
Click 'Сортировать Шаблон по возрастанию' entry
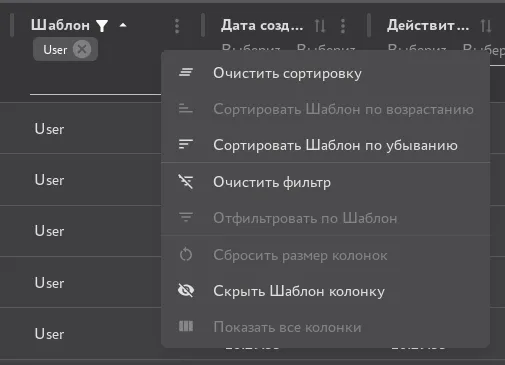(x=325, y=109)
